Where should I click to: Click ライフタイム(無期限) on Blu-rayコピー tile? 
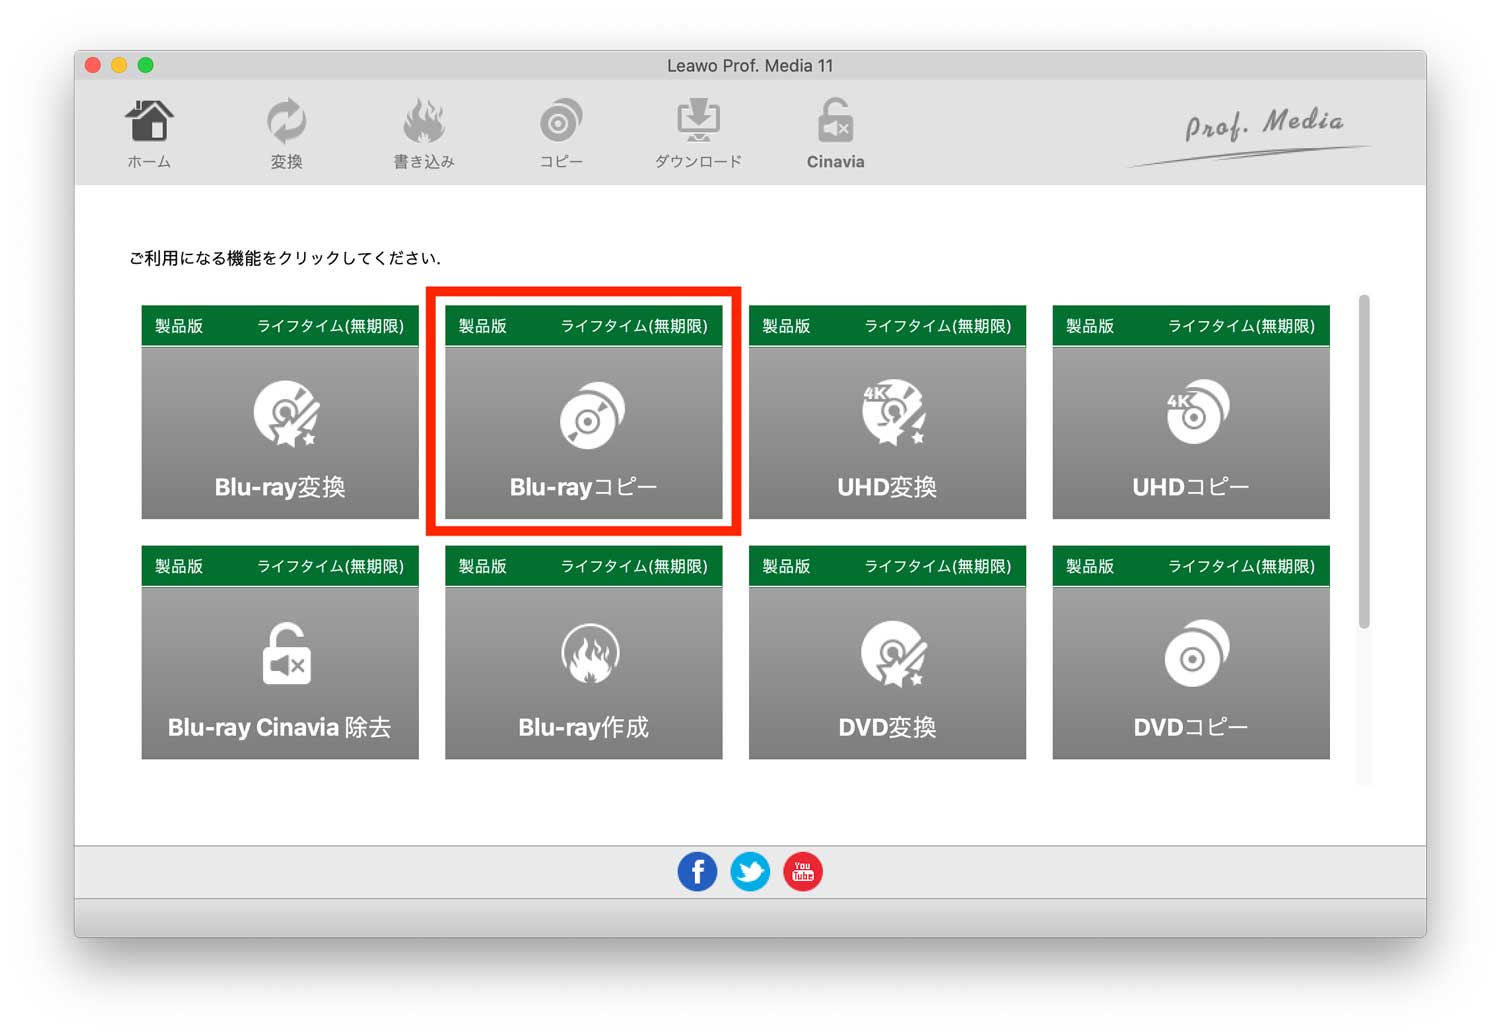coord(634,326)
